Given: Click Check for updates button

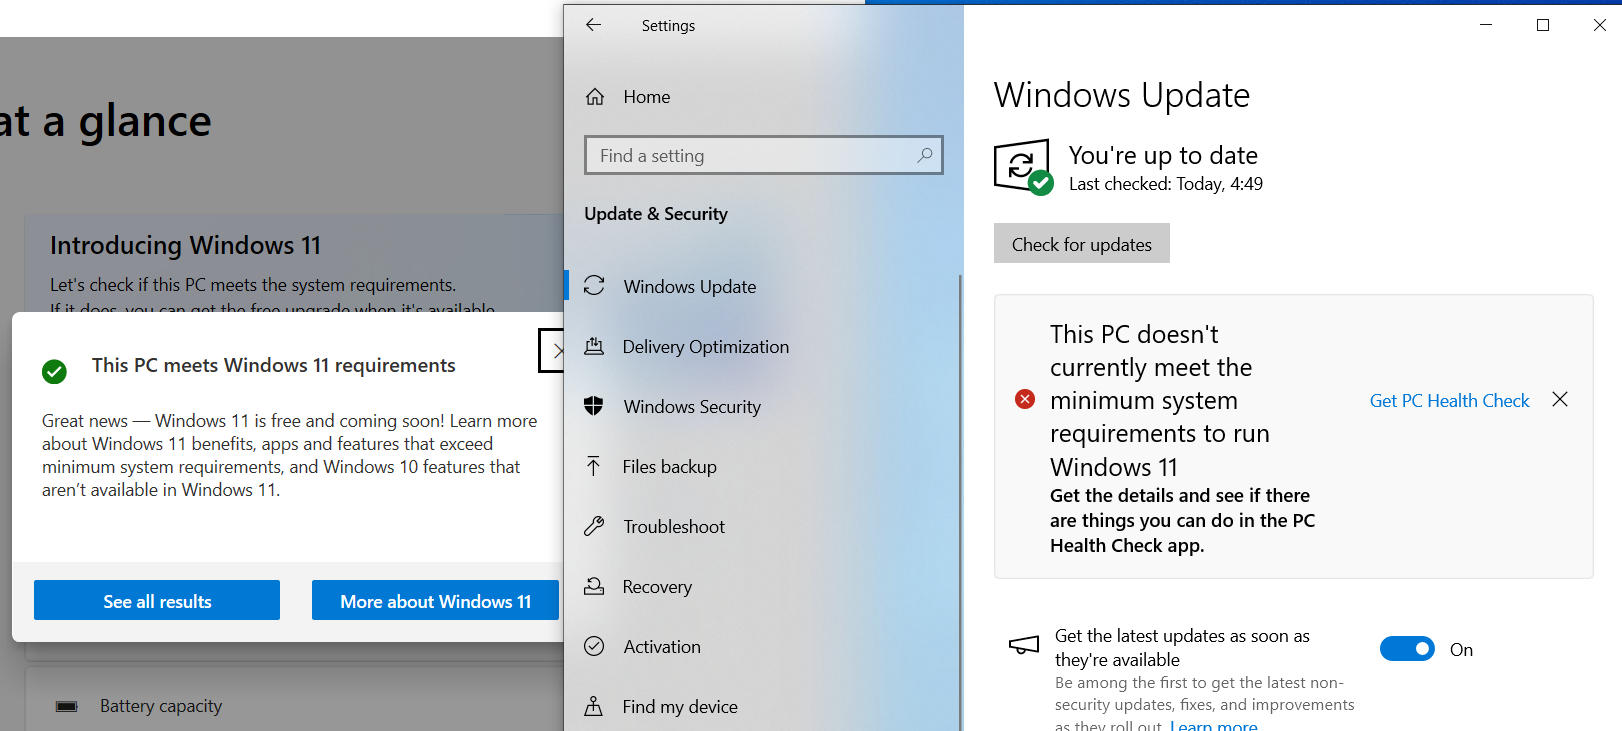Looking at the screenshot, I should pos(1082,244).
